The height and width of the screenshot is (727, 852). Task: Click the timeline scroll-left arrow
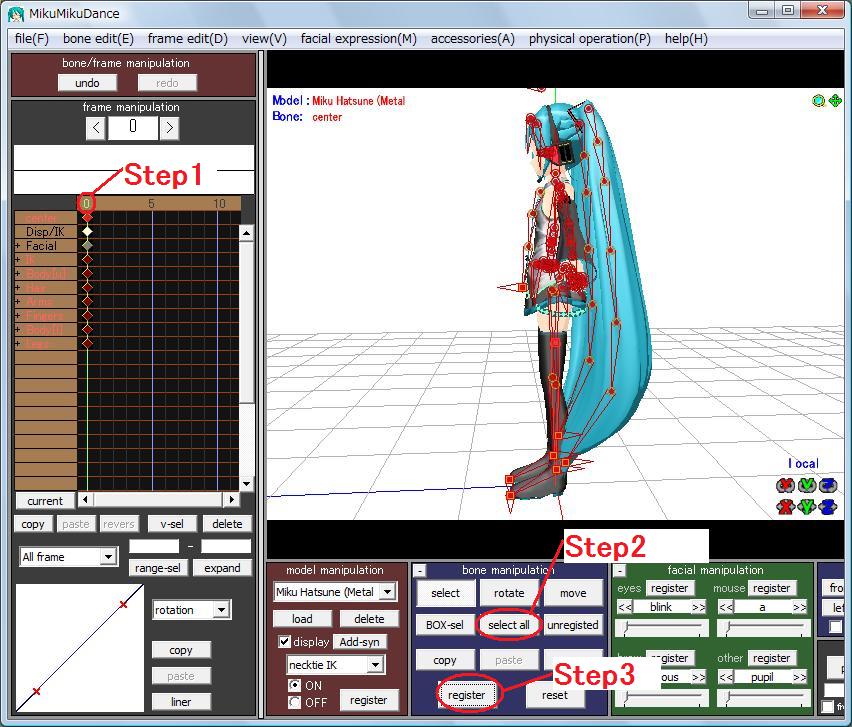point(85,499)
